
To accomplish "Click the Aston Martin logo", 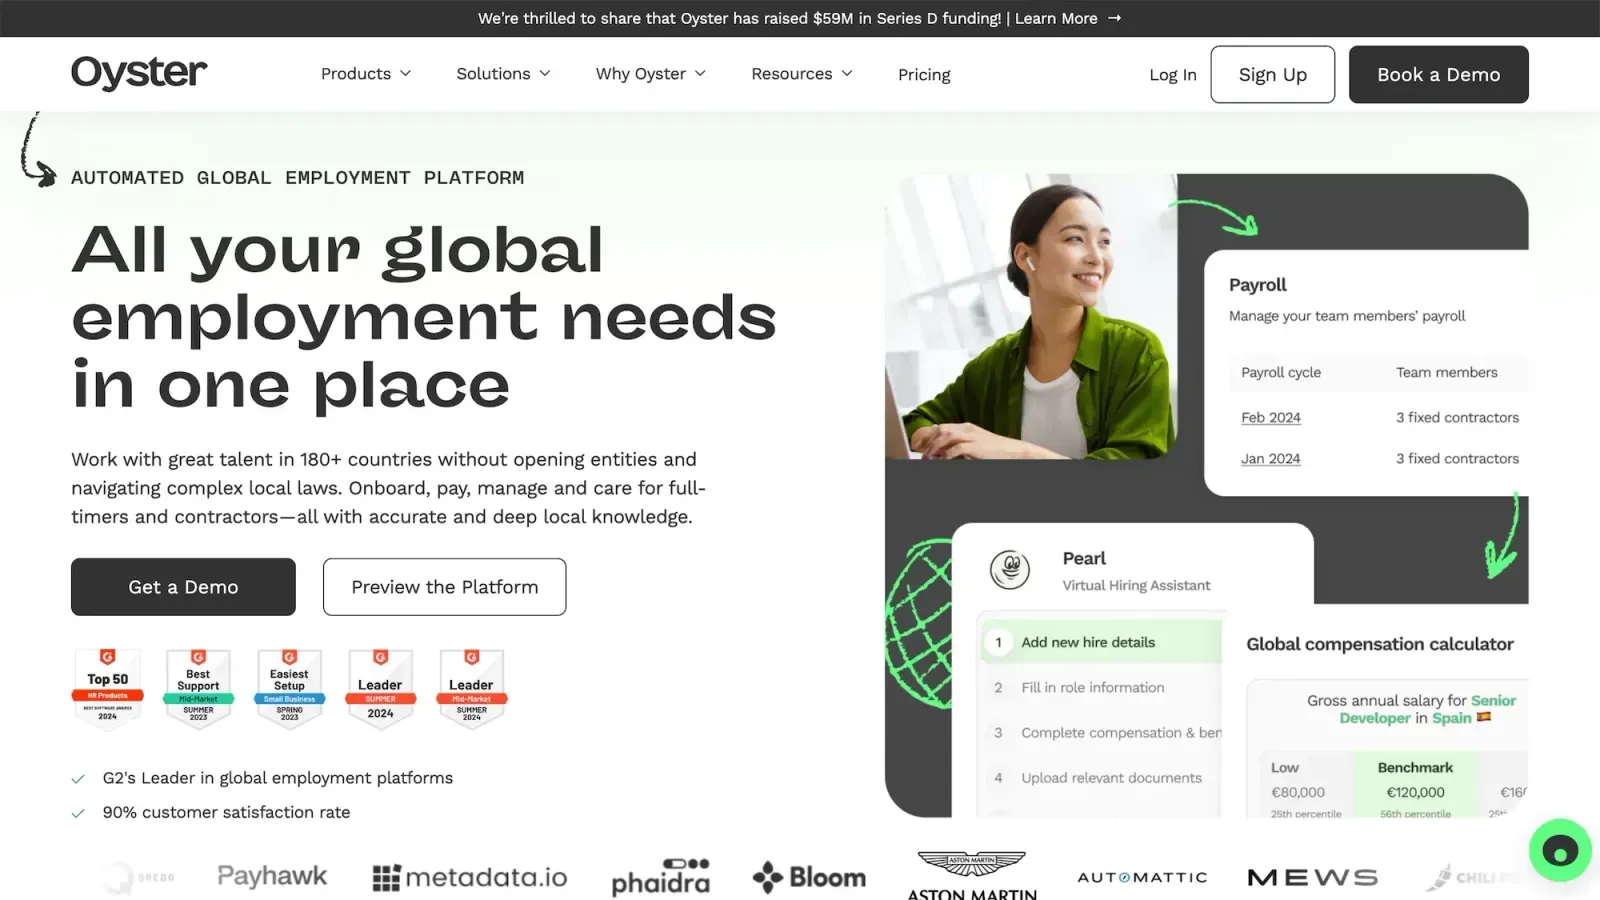I will [x=972, y=876].
